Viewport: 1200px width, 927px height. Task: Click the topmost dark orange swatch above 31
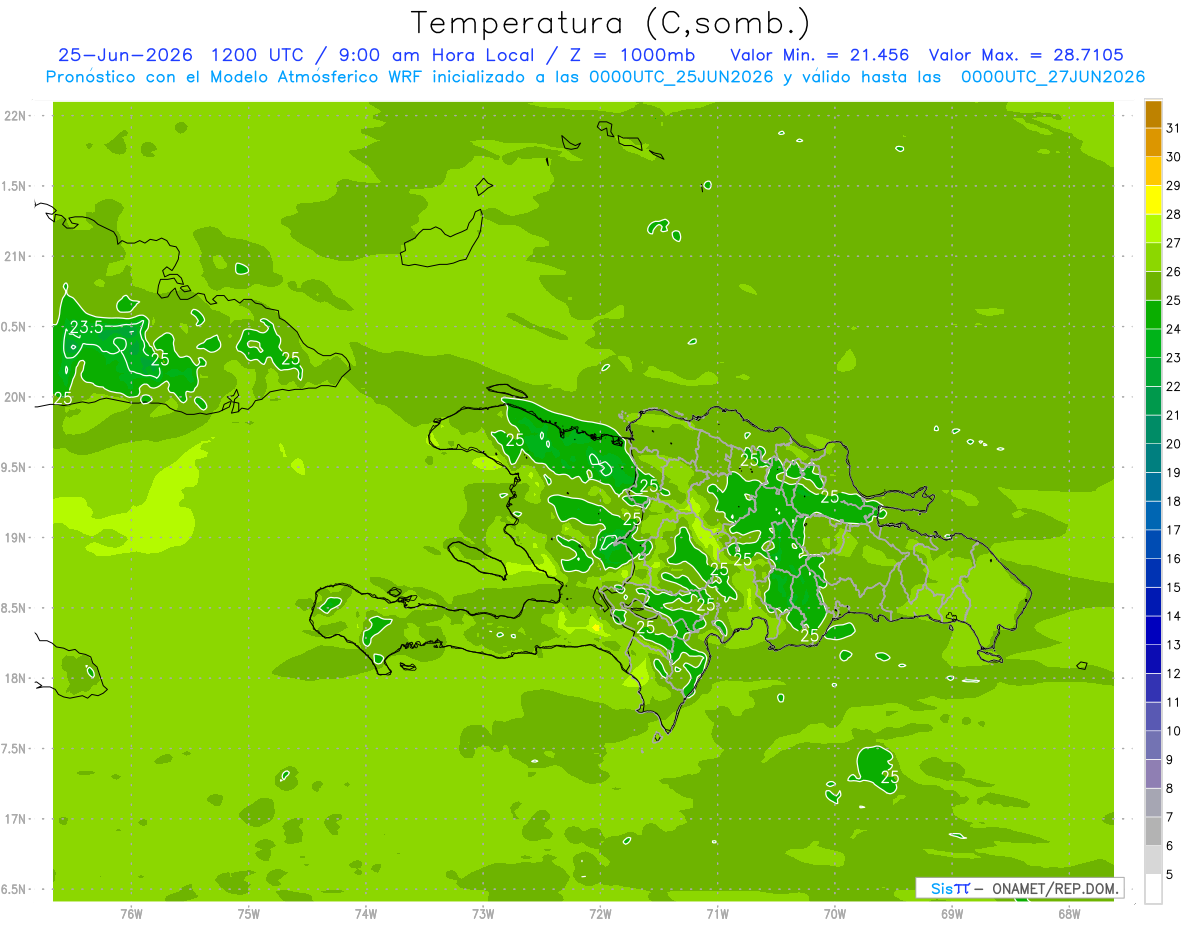tap(1153, 114)
